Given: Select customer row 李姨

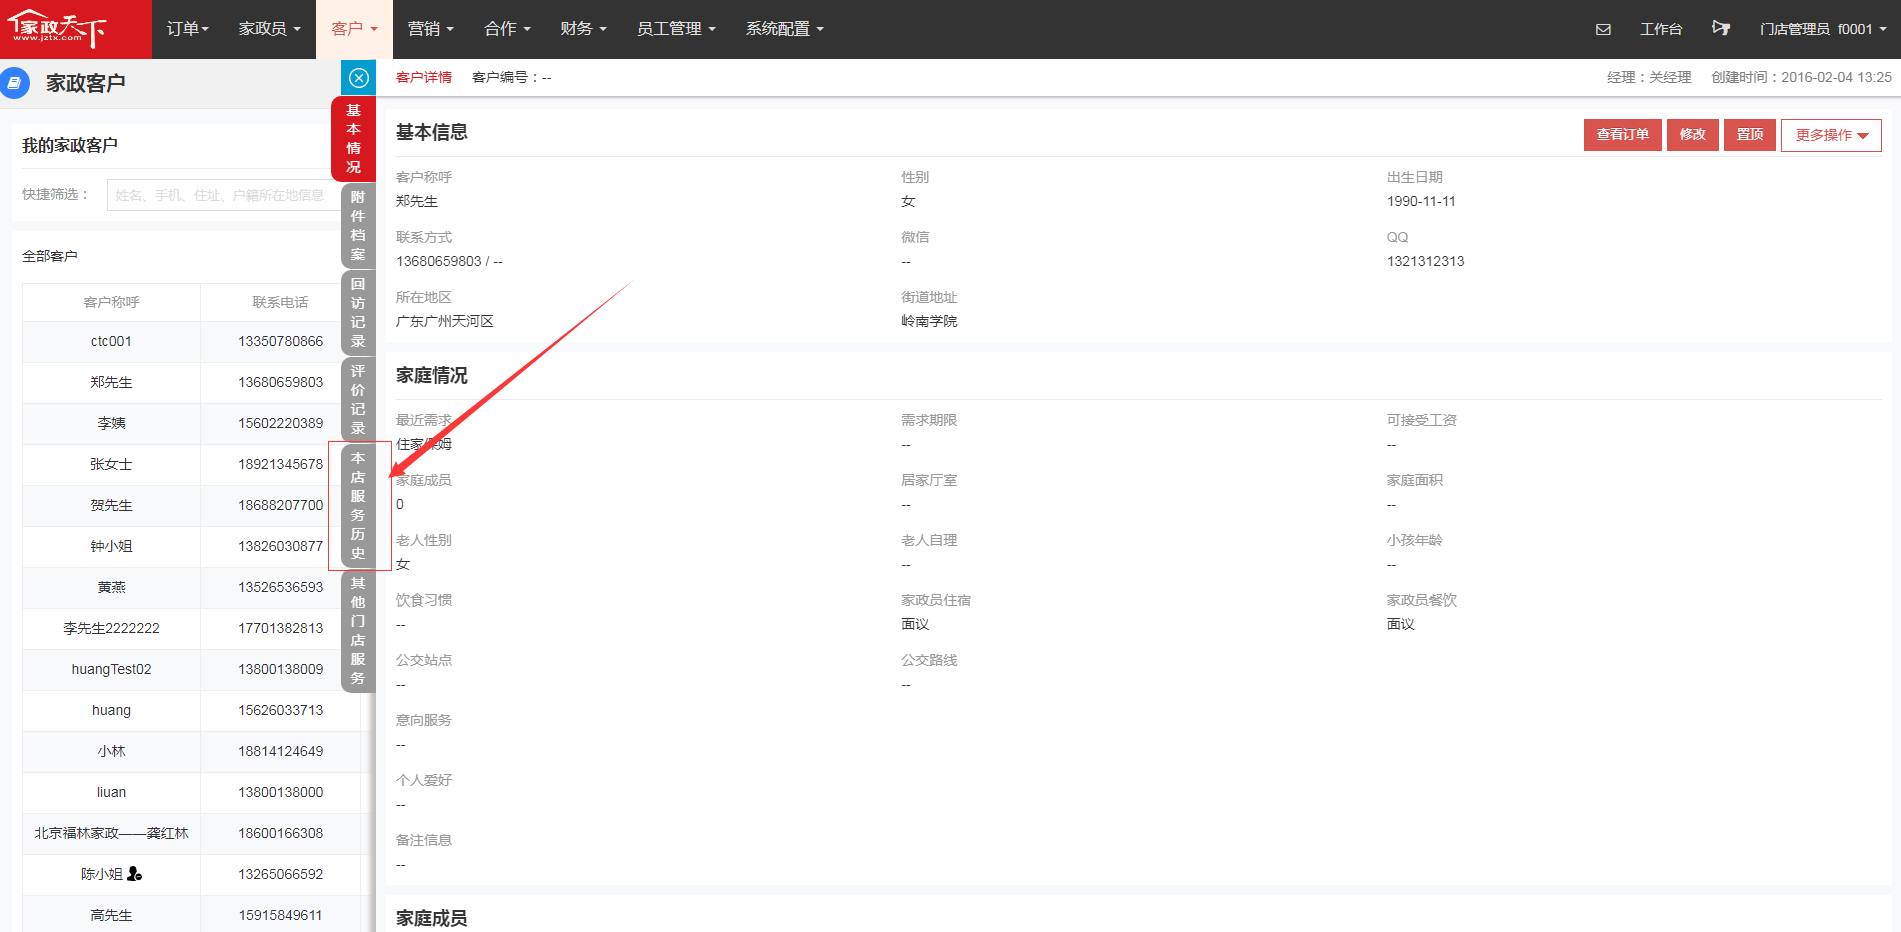Looking at the screenshot, I should [x=190, y=423].
